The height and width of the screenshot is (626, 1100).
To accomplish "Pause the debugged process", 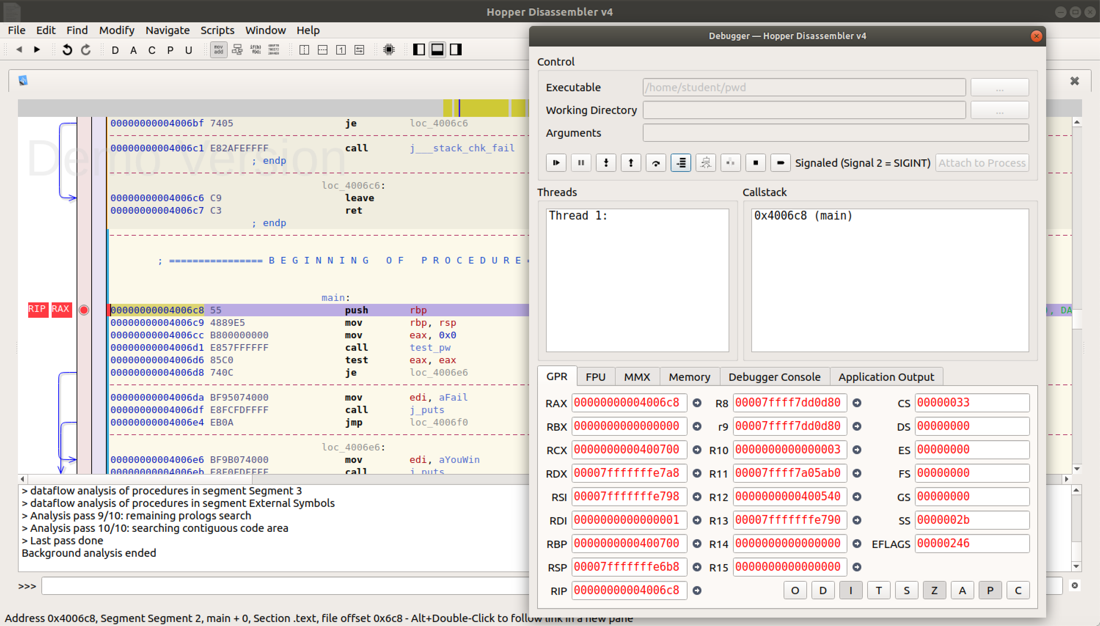I will [581, 163].
